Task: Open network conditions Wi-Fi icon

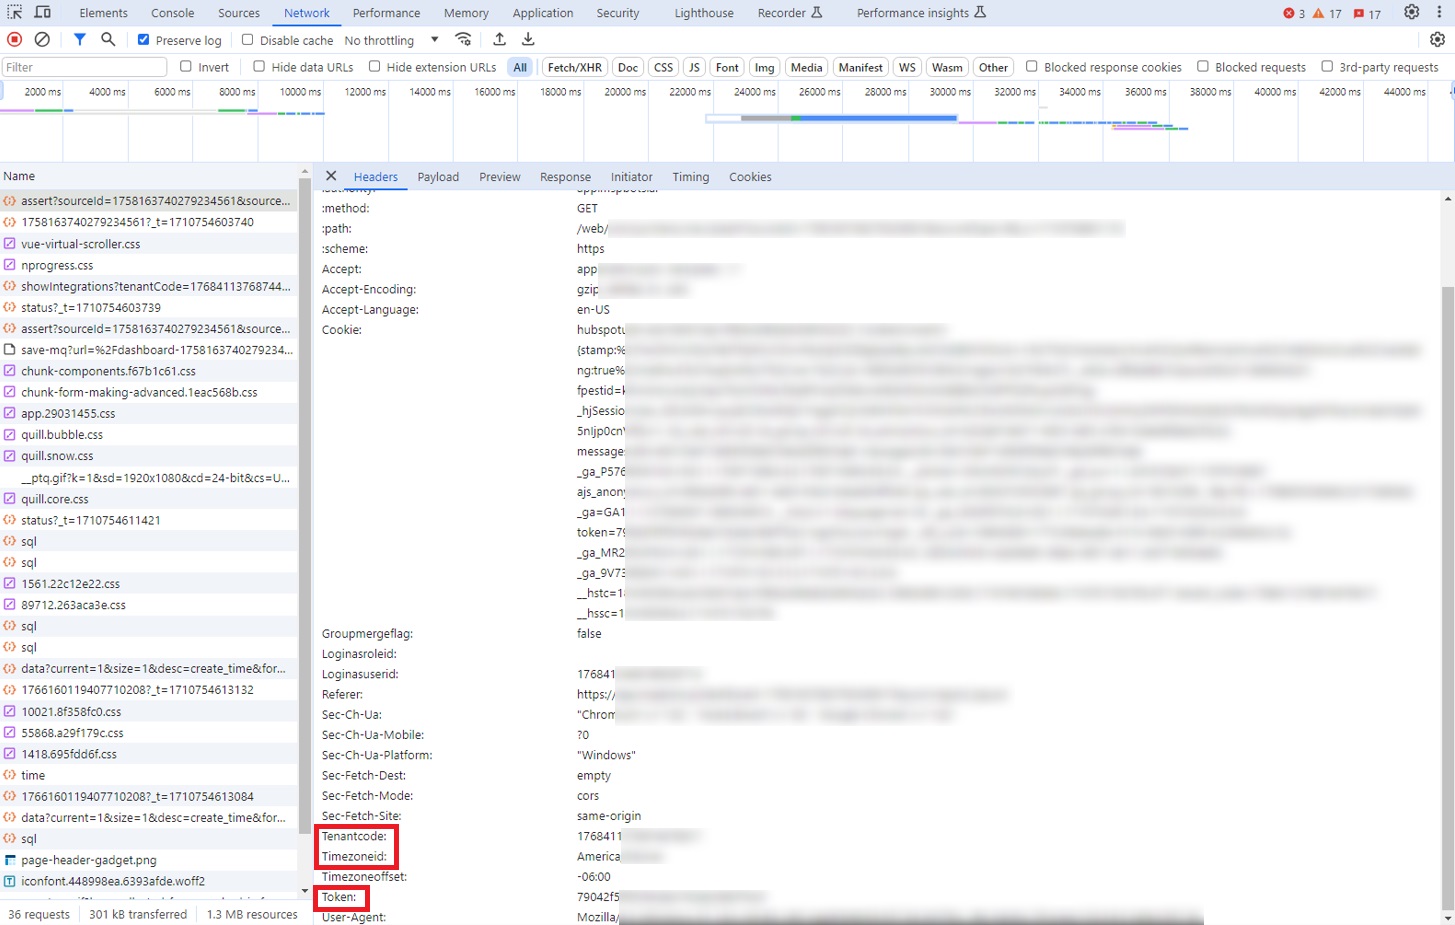Action: point(463,40)
